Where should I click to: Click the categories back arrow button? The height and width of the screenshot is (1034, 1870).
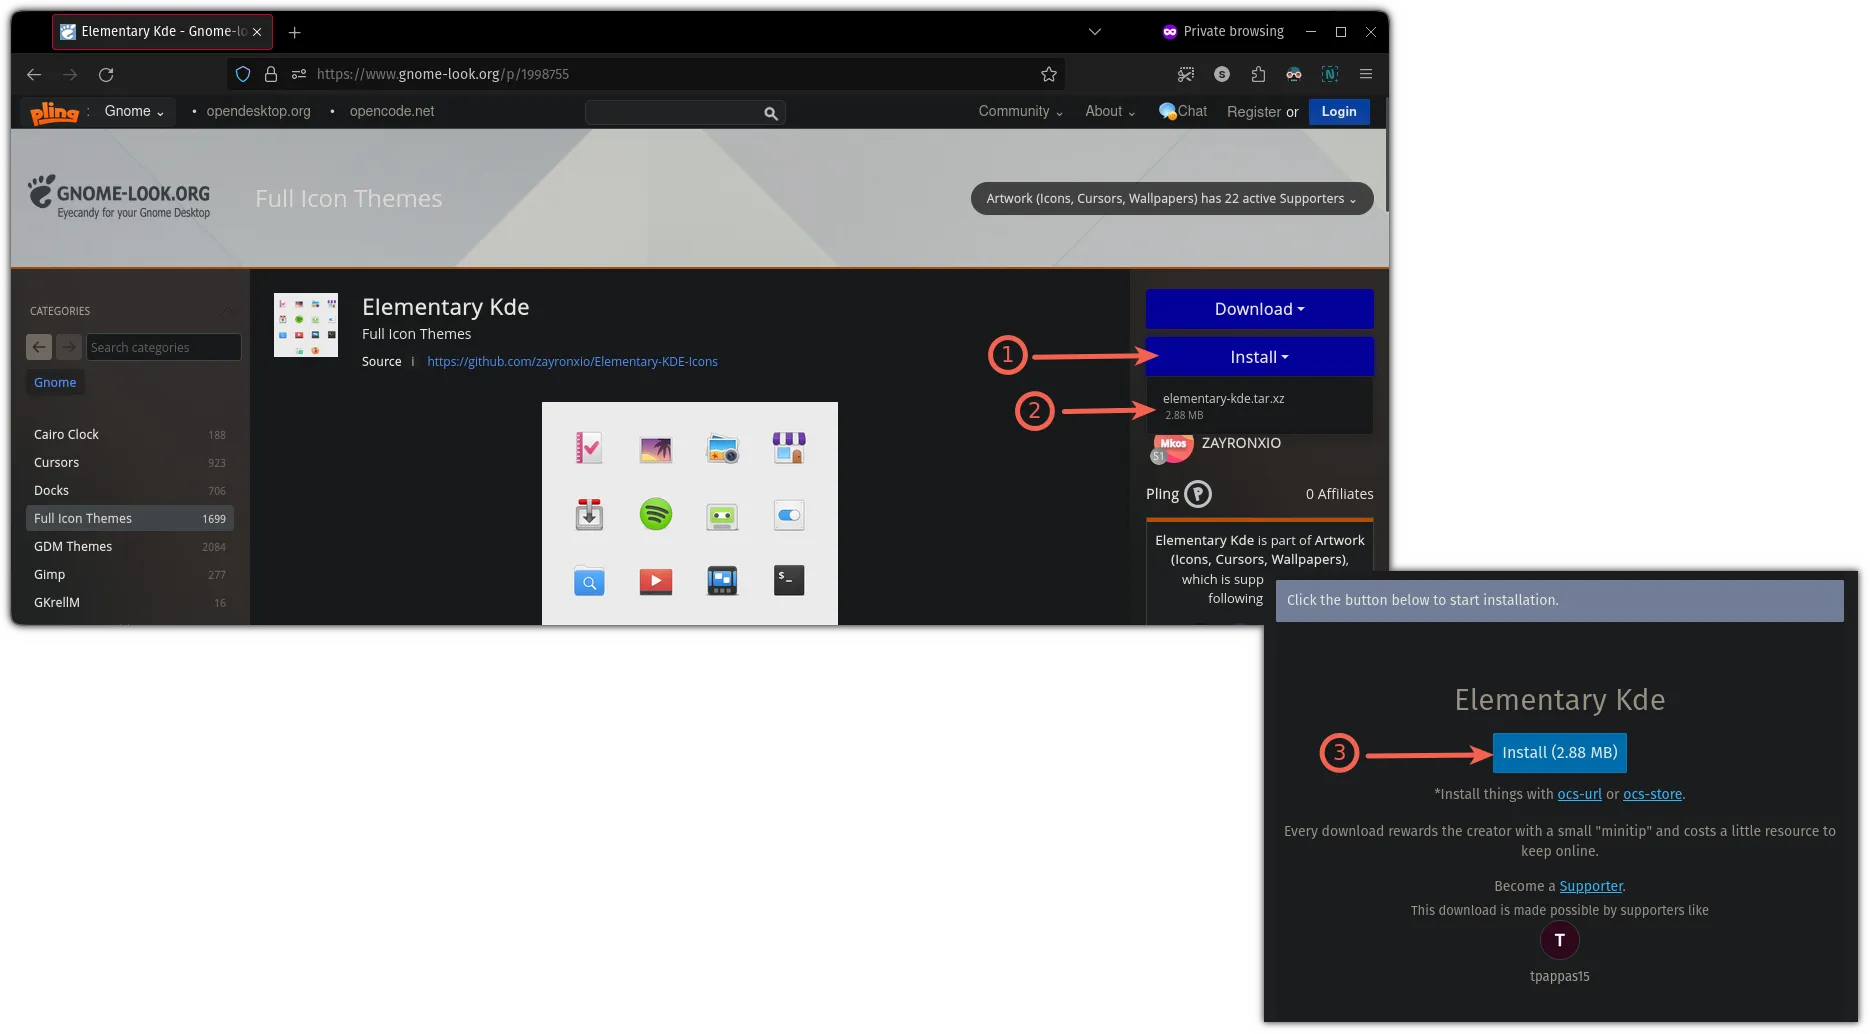39,347
